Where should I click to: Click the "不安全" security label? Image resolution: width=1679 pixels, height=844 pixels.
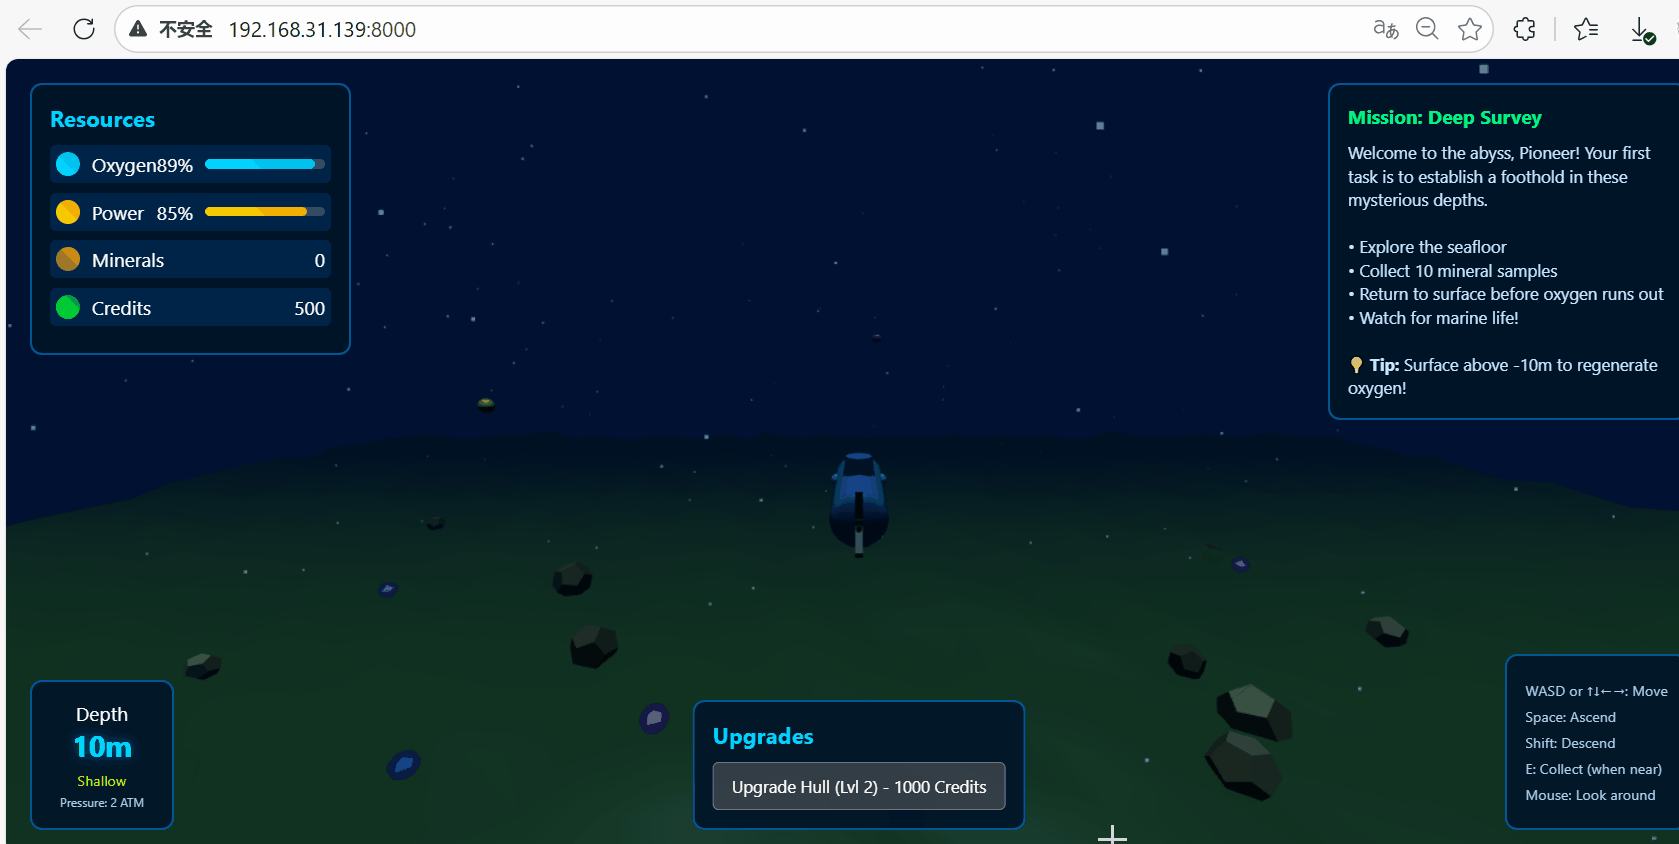(x=185, y=30)
